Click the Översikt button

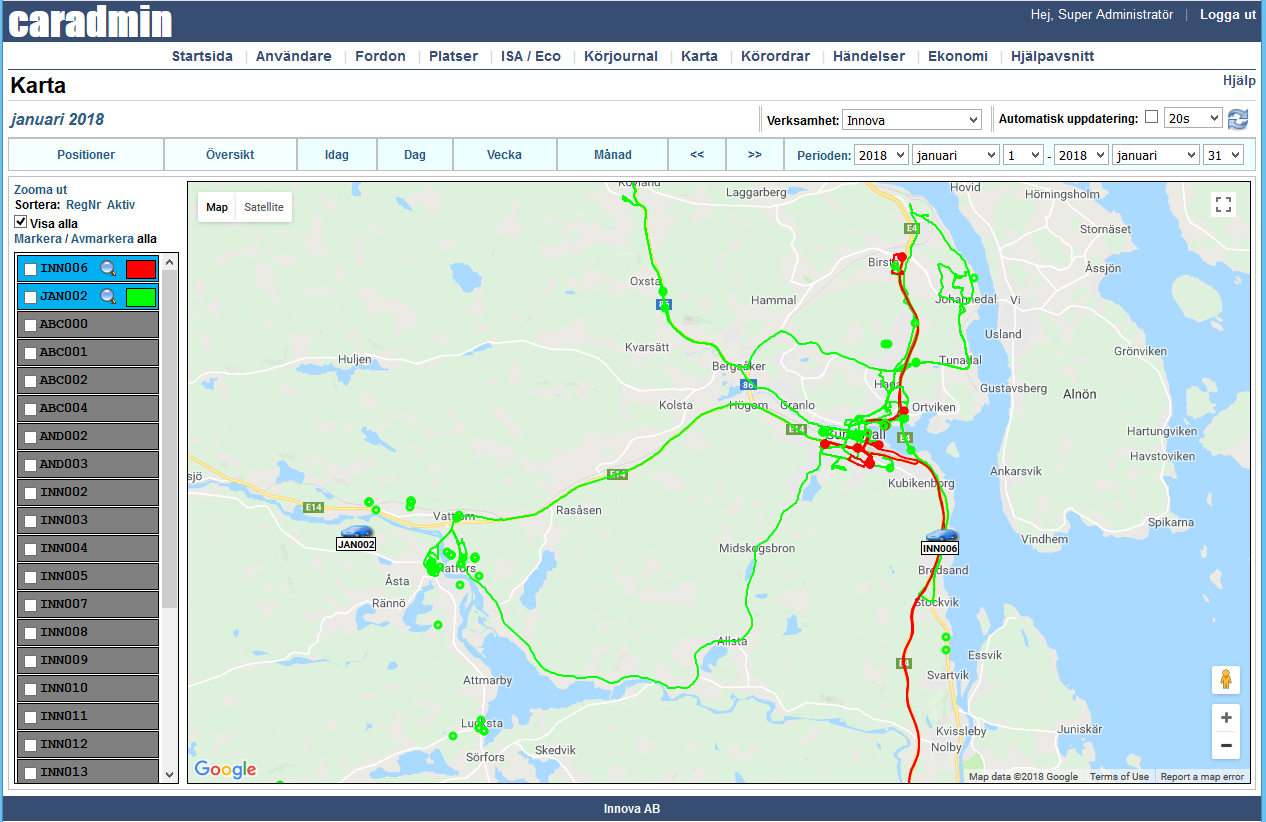tap(230, 155)
